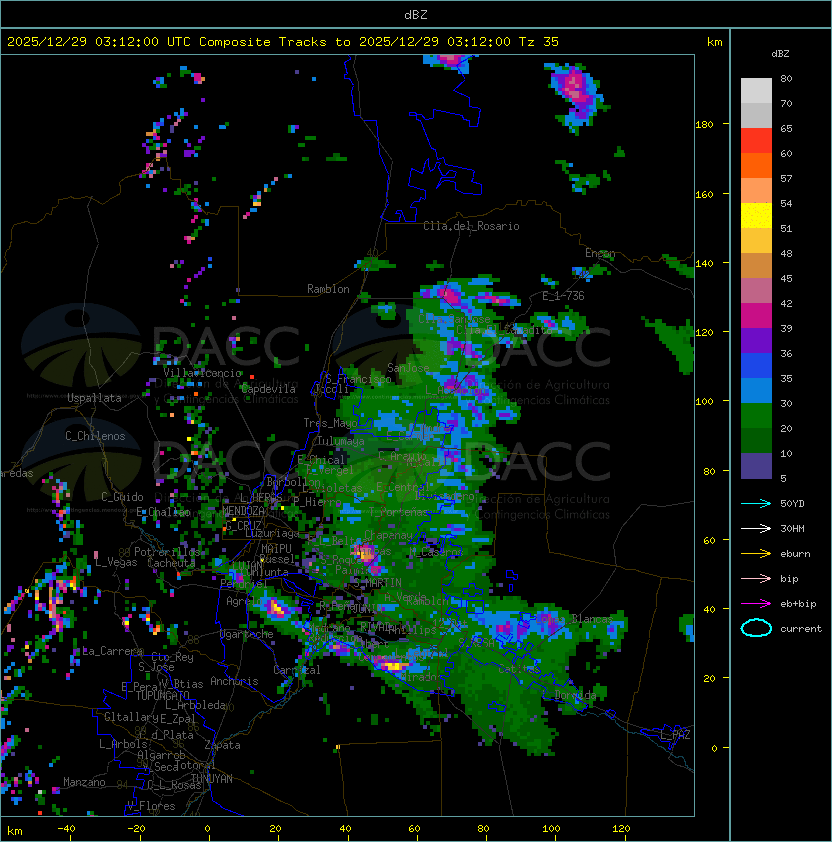Select the purple swatch in the dBZ scale
Viewport: 832px width, 842px height.
pos(756,340)
